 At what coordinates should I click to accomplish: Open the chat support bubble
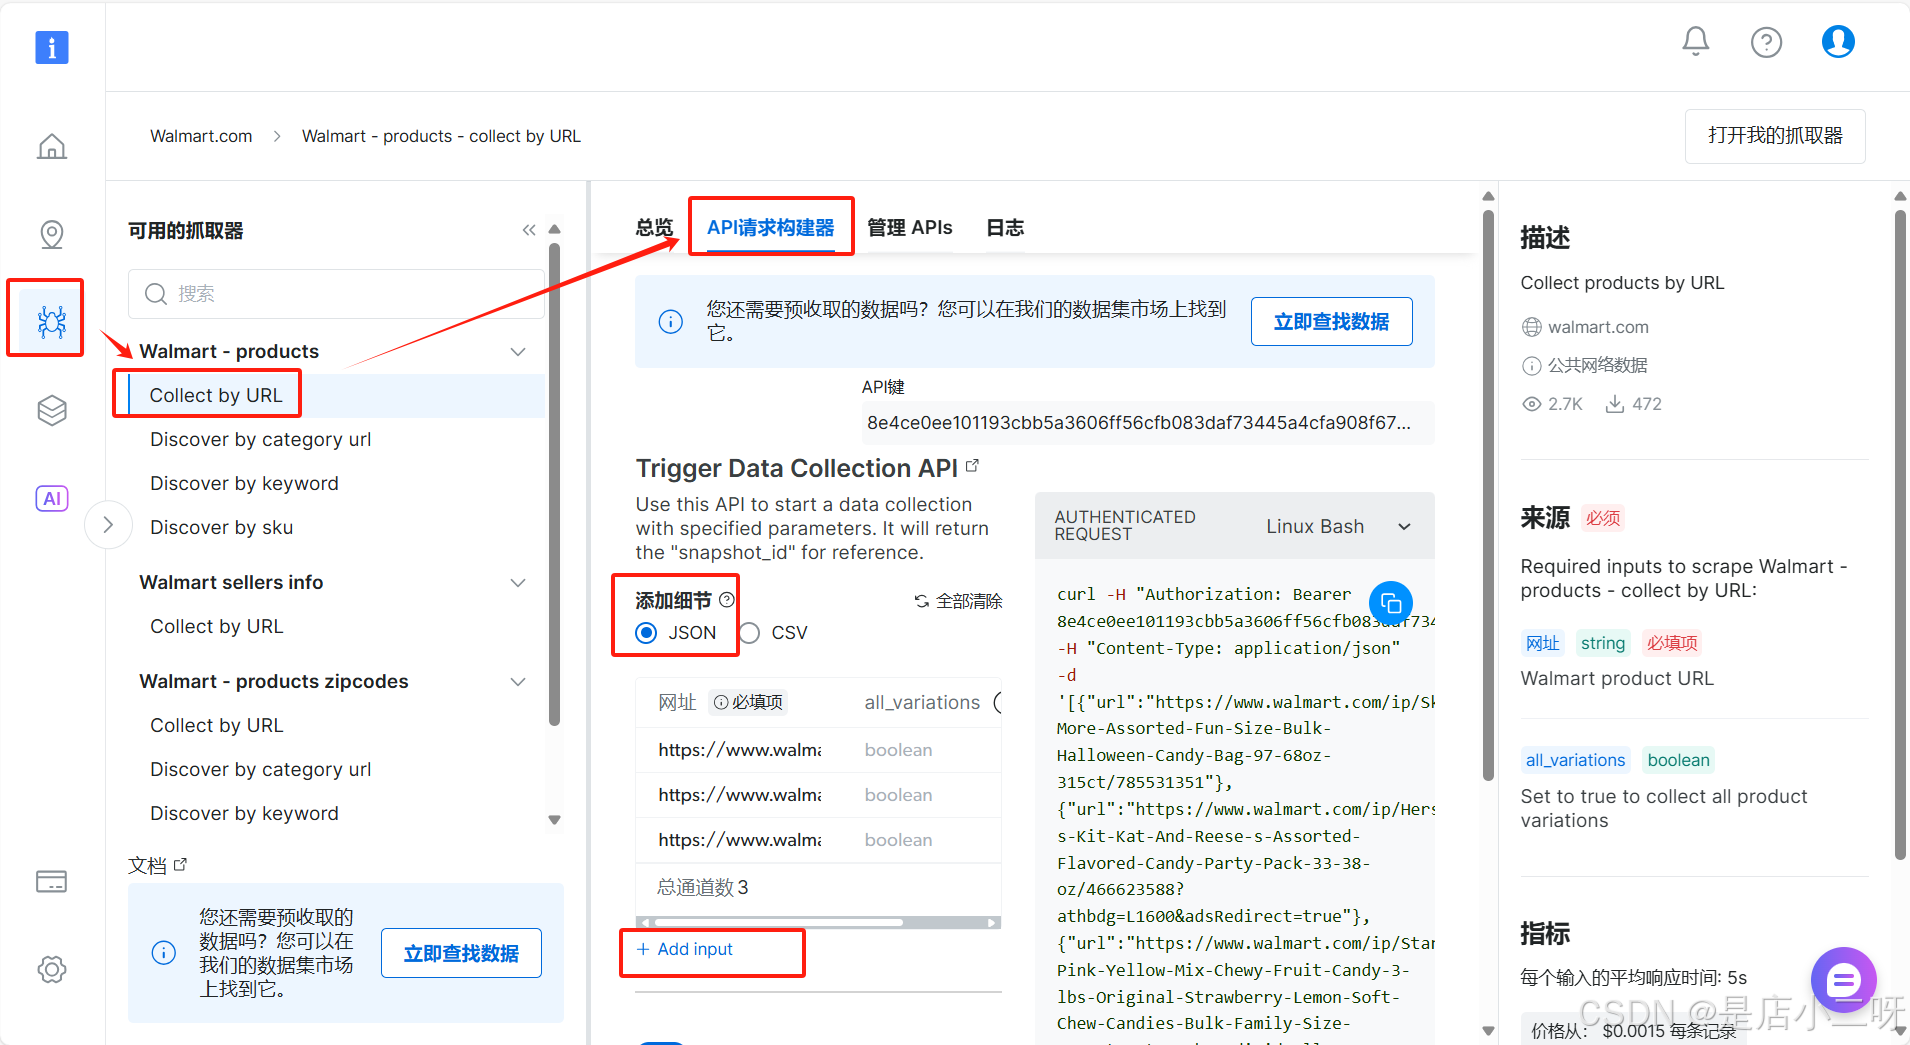1842,980
